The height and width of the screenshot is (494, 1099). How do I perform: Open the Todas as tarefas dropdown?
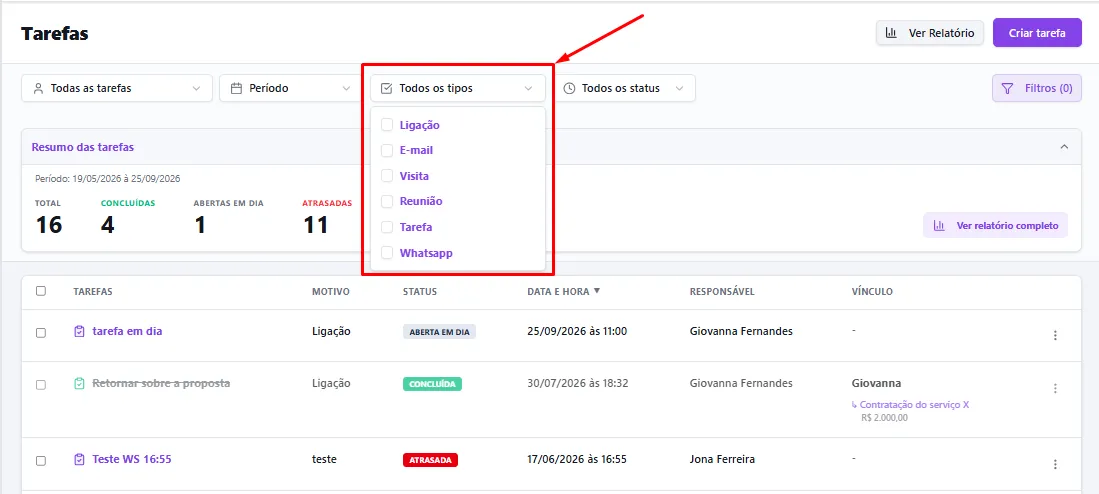(117, 88)
